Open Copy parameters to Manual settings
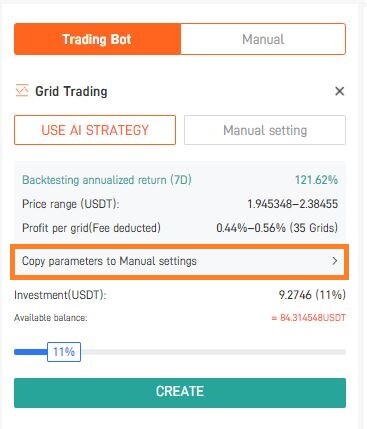Screen dimensions: 367x429 tap(180, 261)
